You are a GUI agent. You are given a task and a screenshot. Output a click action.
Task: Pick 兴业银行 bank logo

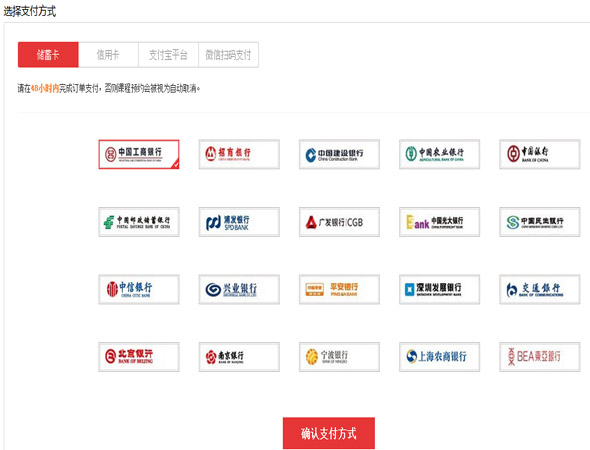click(239, 289)
